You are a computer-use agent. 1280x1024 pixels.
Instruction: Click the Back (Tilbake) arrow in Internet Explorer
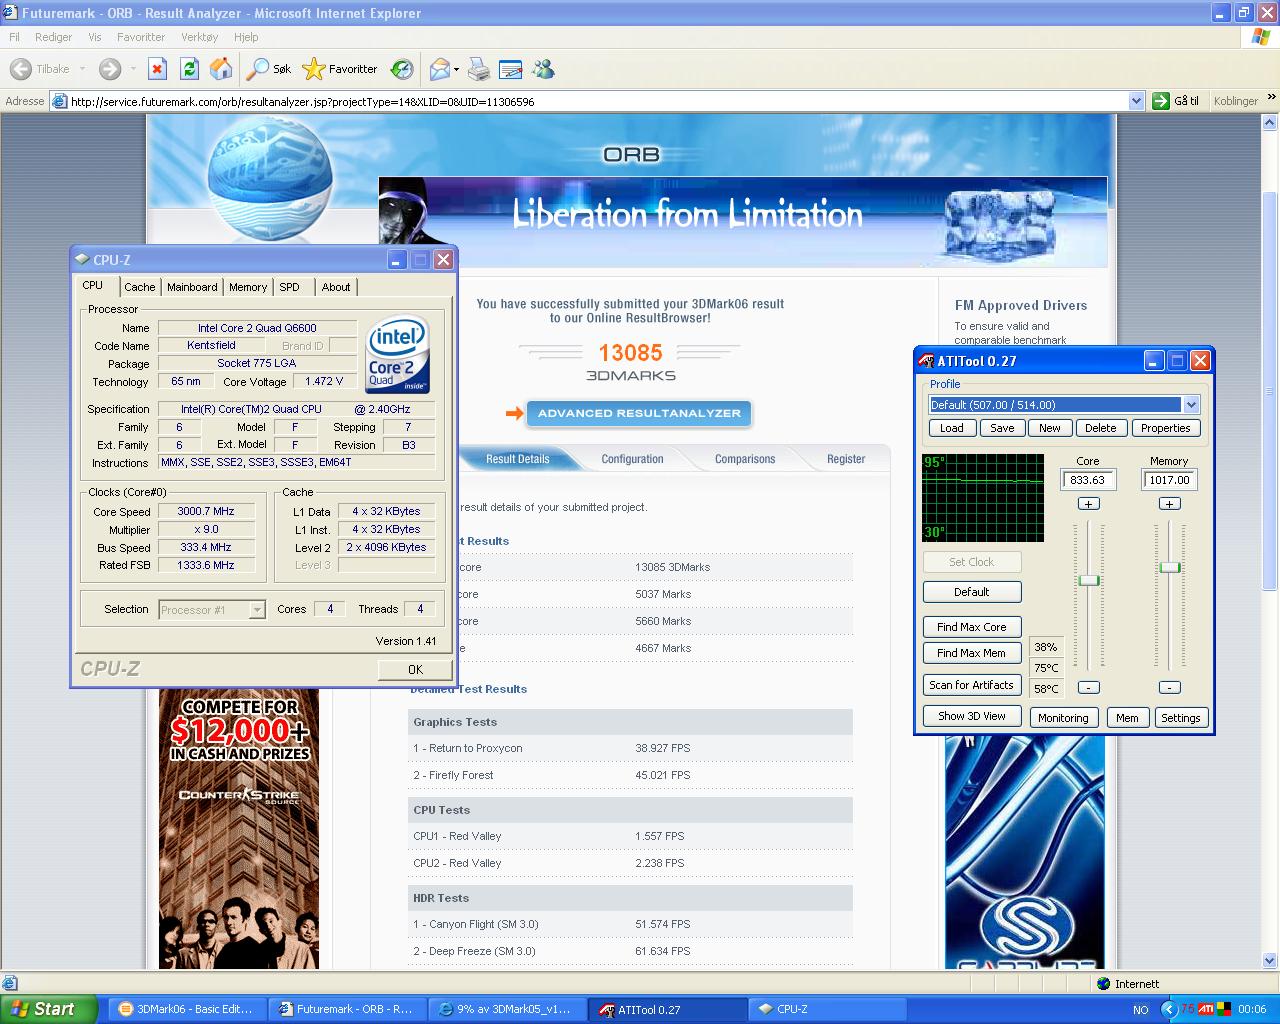point(20,69)
